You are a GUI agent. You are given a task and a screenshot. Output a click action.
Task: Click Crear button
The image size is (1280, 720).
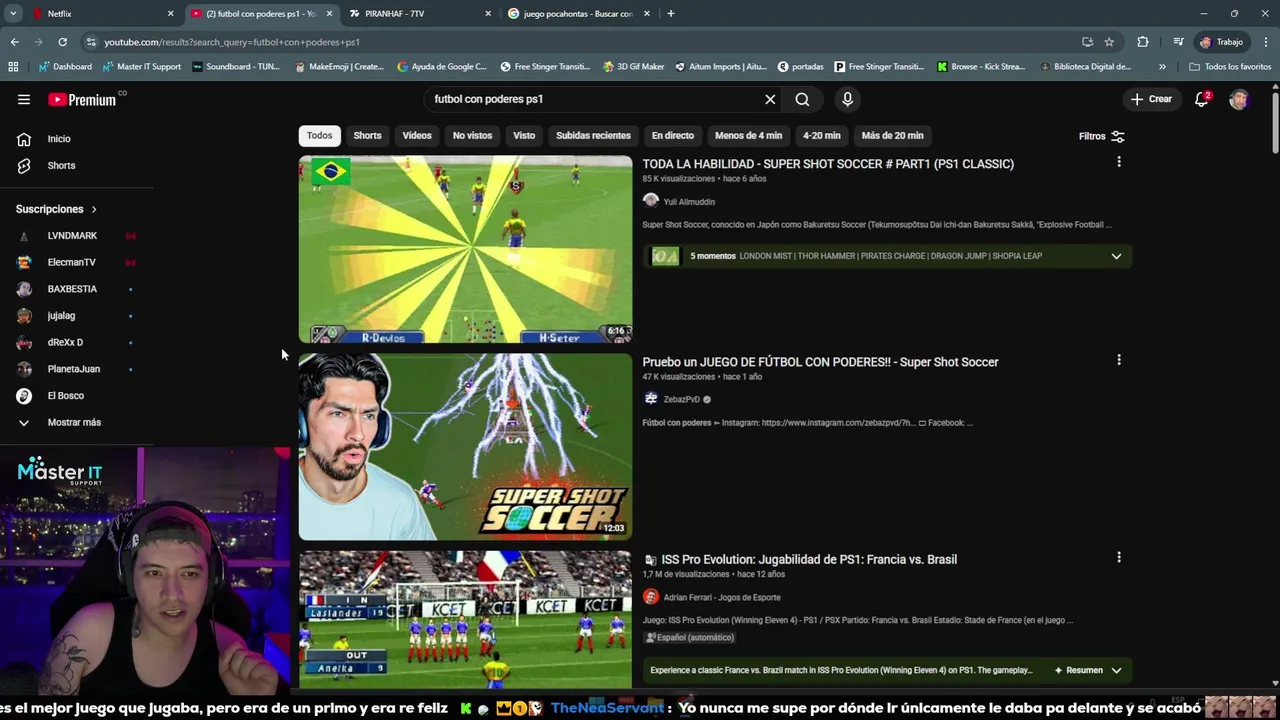pos(1151,99)
